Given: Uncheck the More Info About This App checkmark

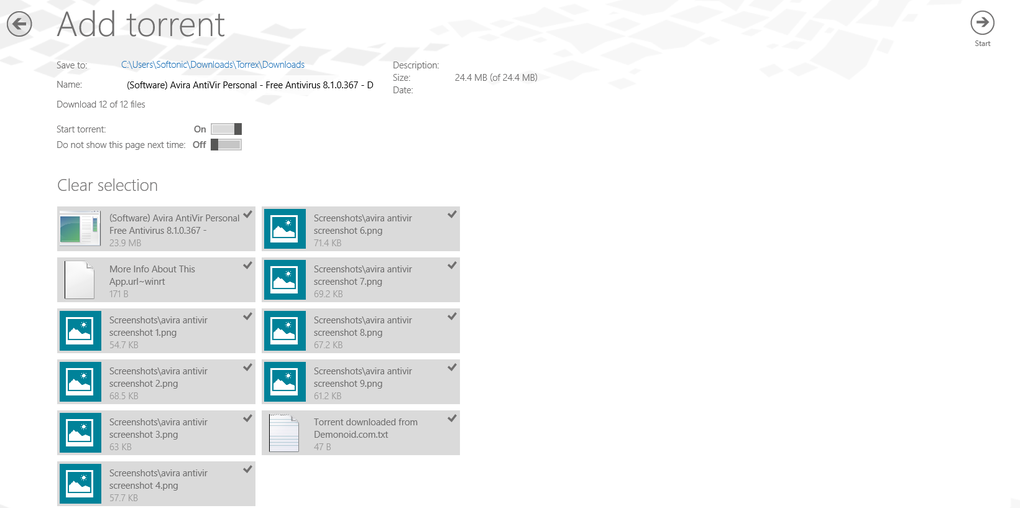Looking at the screenshot, I should click(247, 265).
